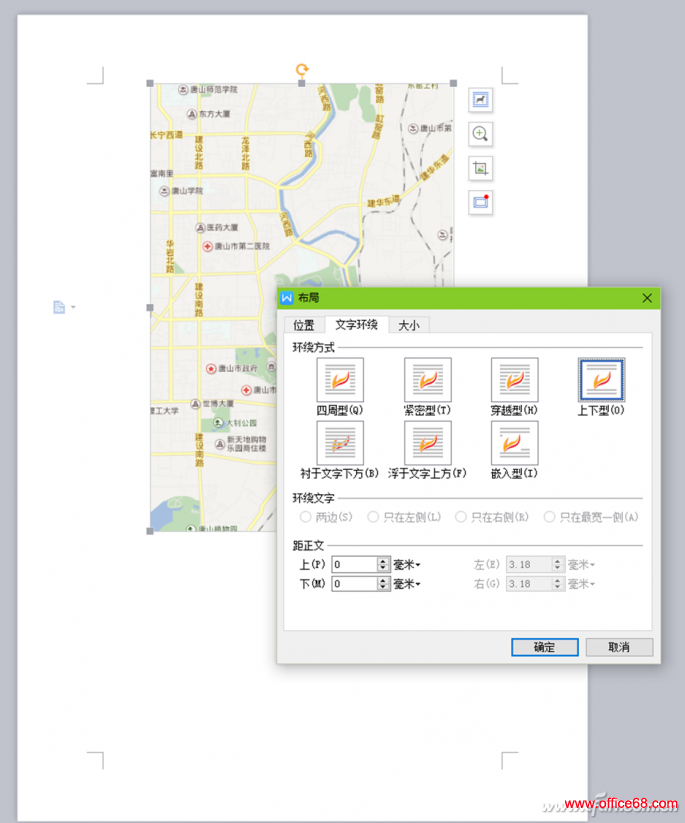Switch to the 位置 tab
The height and width of the screenshot is (823, 685).
coord(304,325)
